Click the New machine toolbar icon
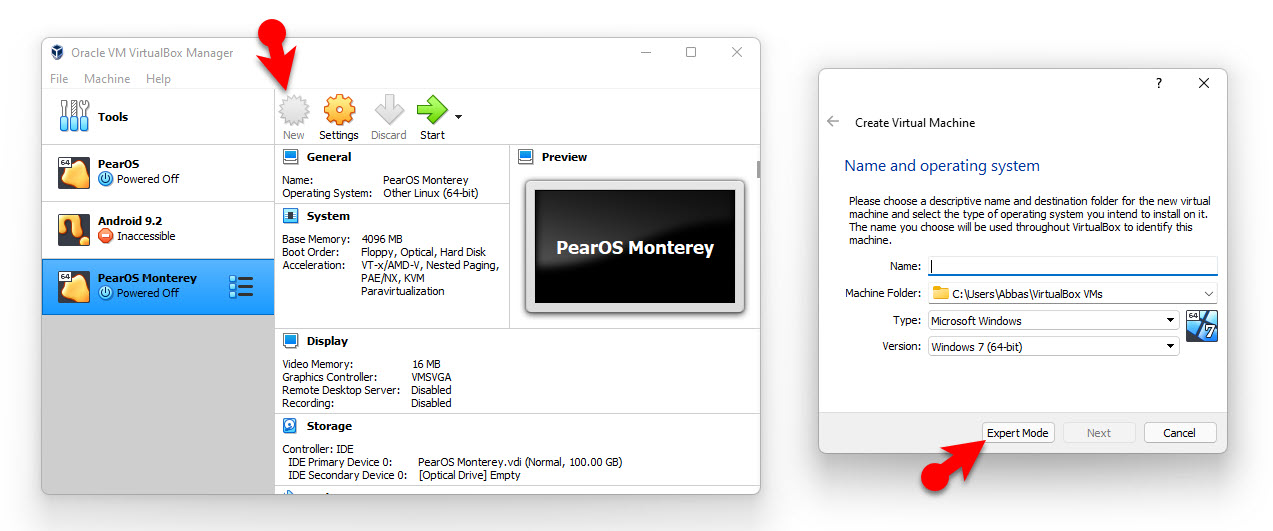This screenshot has height=531, width=1273. 294,110
